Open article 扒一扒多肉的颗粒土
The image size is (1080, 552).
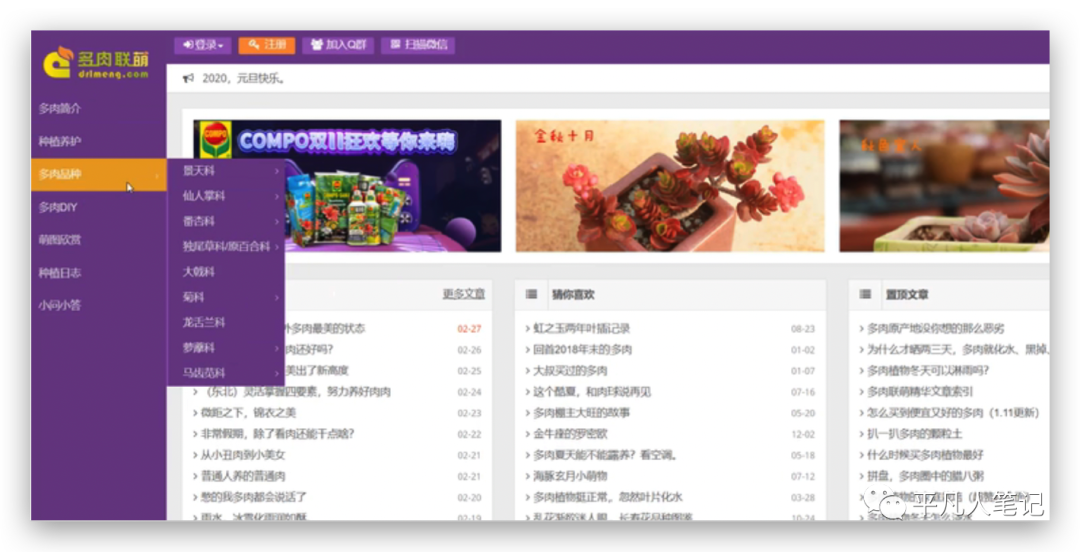914,434
